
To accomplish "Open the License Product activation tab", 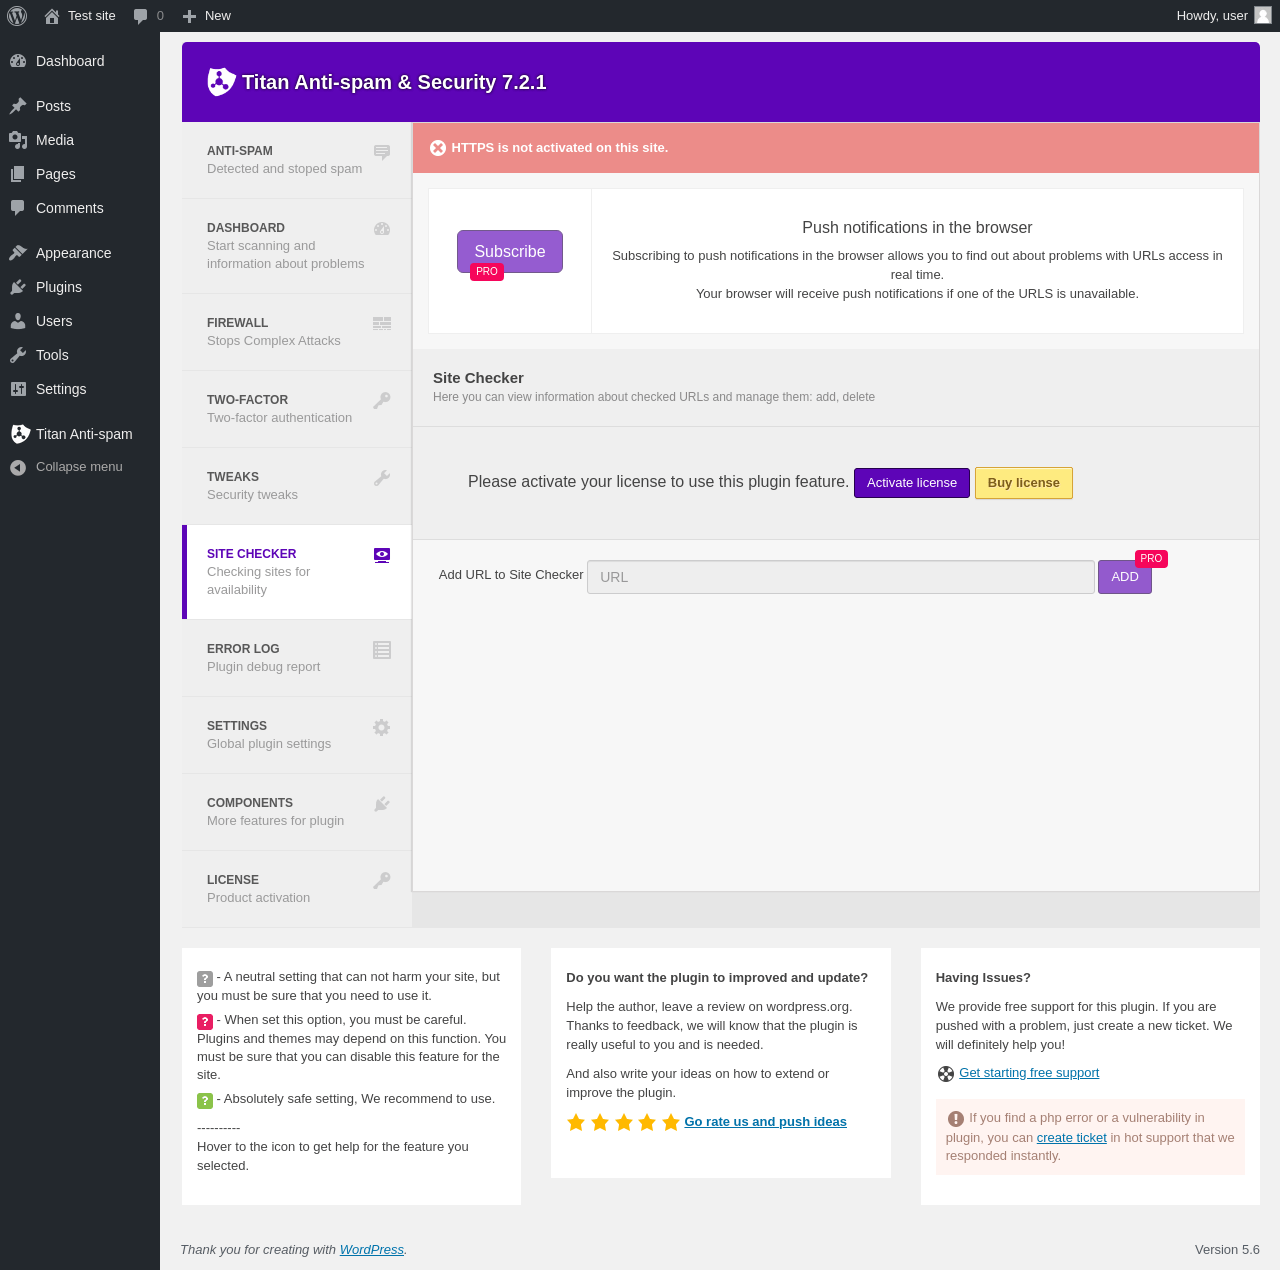I will [297, 889].
